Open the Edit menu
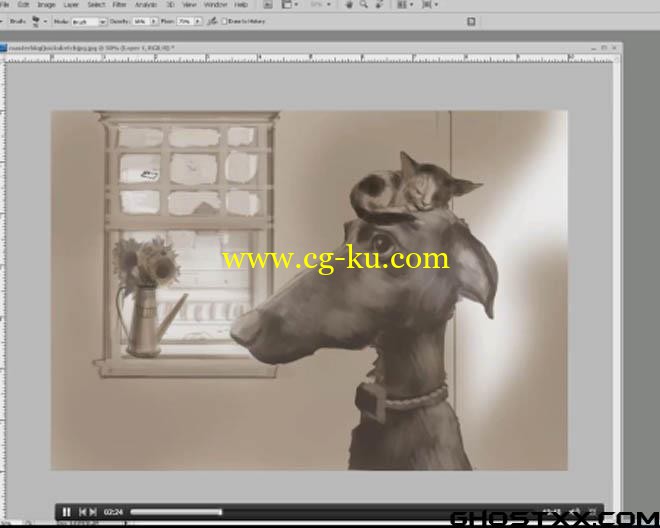Viewport: 660px width, 528px height. pyautogui.click(x=23, y=5)
